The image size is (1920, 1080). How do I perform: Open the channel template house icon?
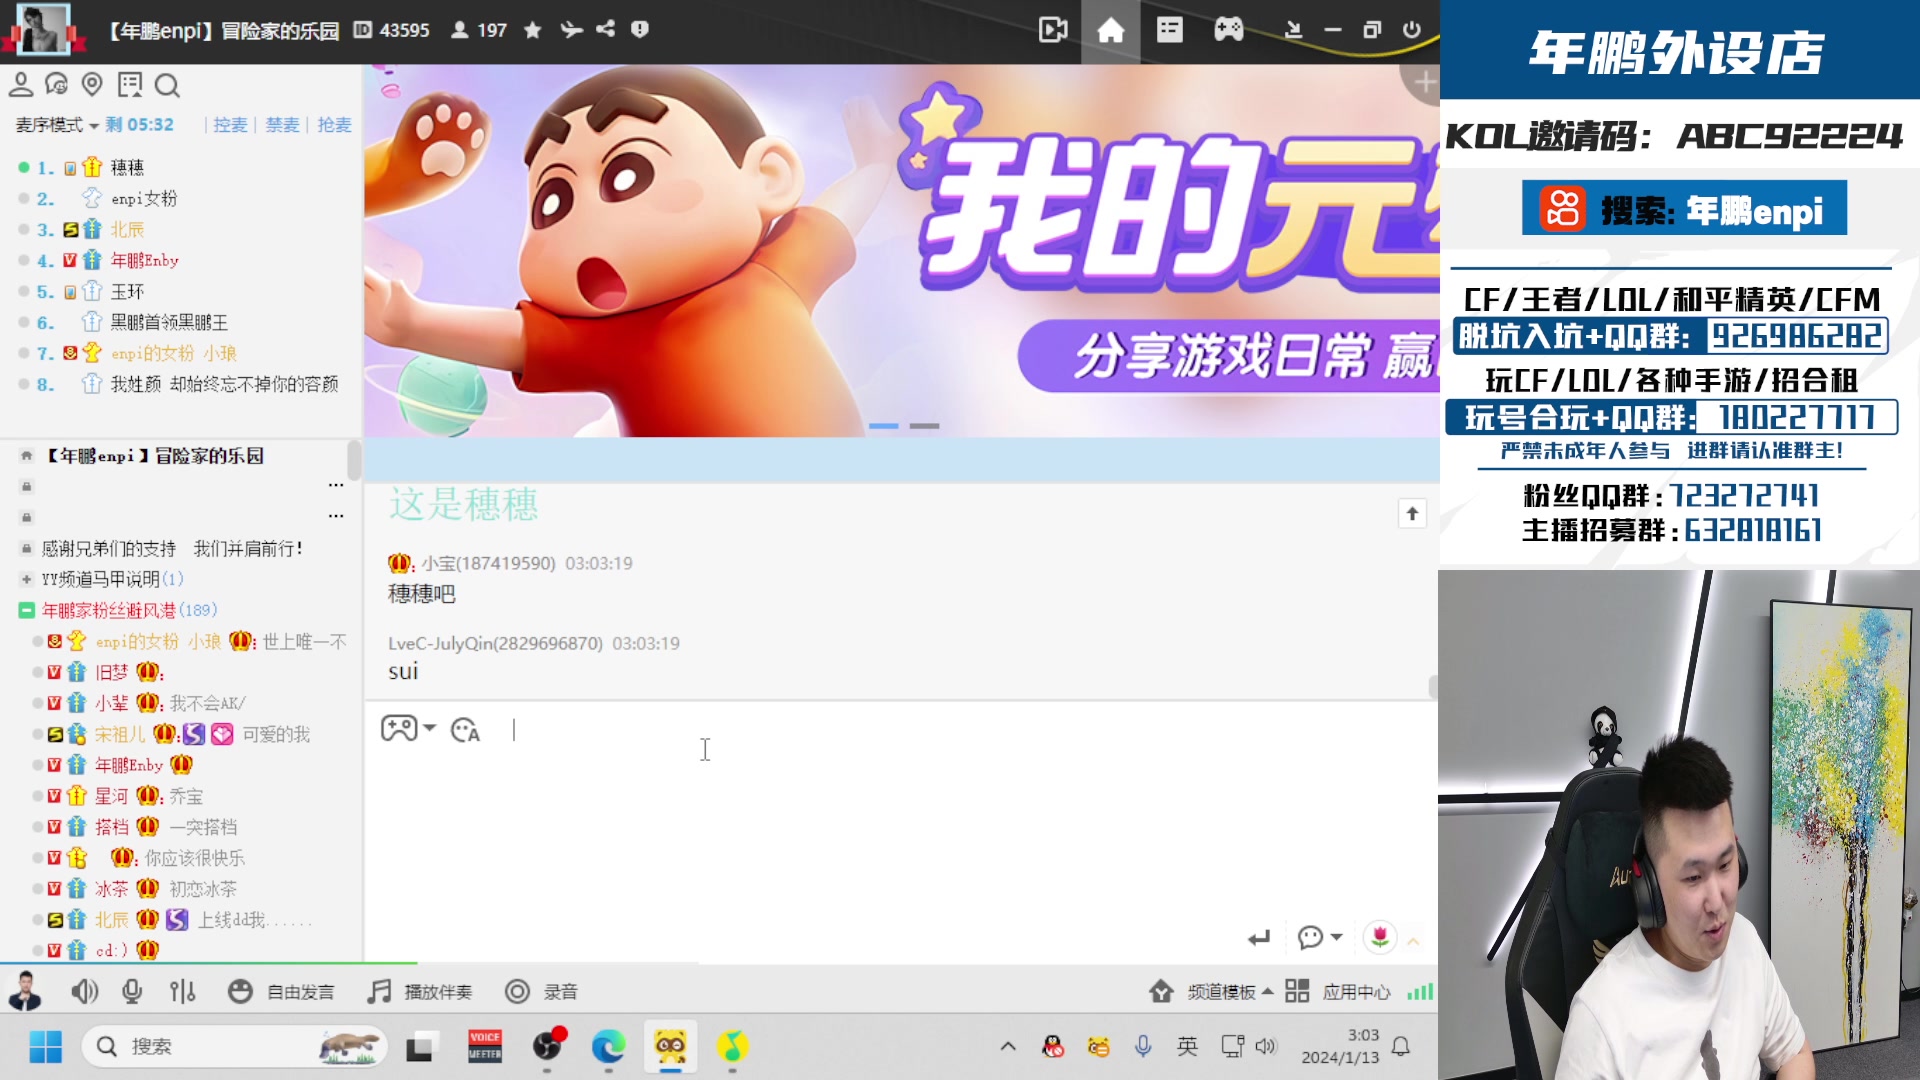pos(1161,992)
